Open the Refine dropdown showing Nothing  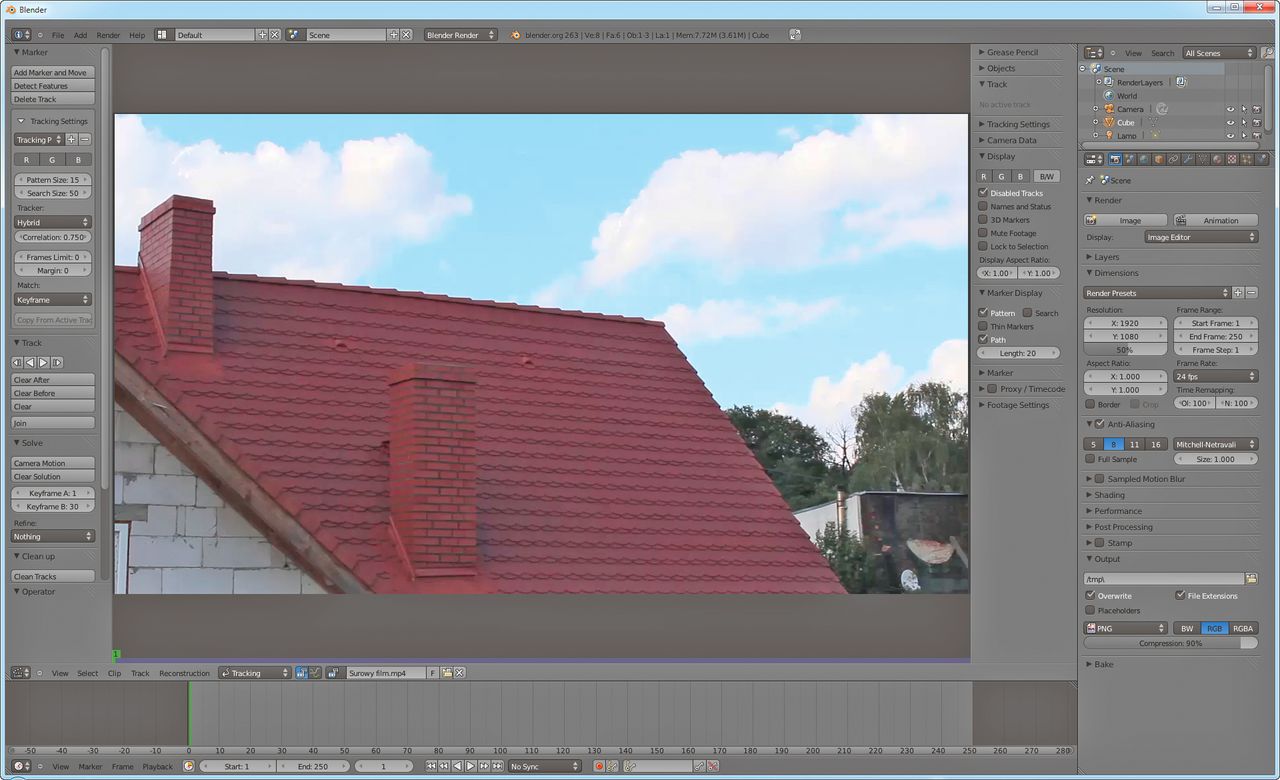tap(53, 537)
